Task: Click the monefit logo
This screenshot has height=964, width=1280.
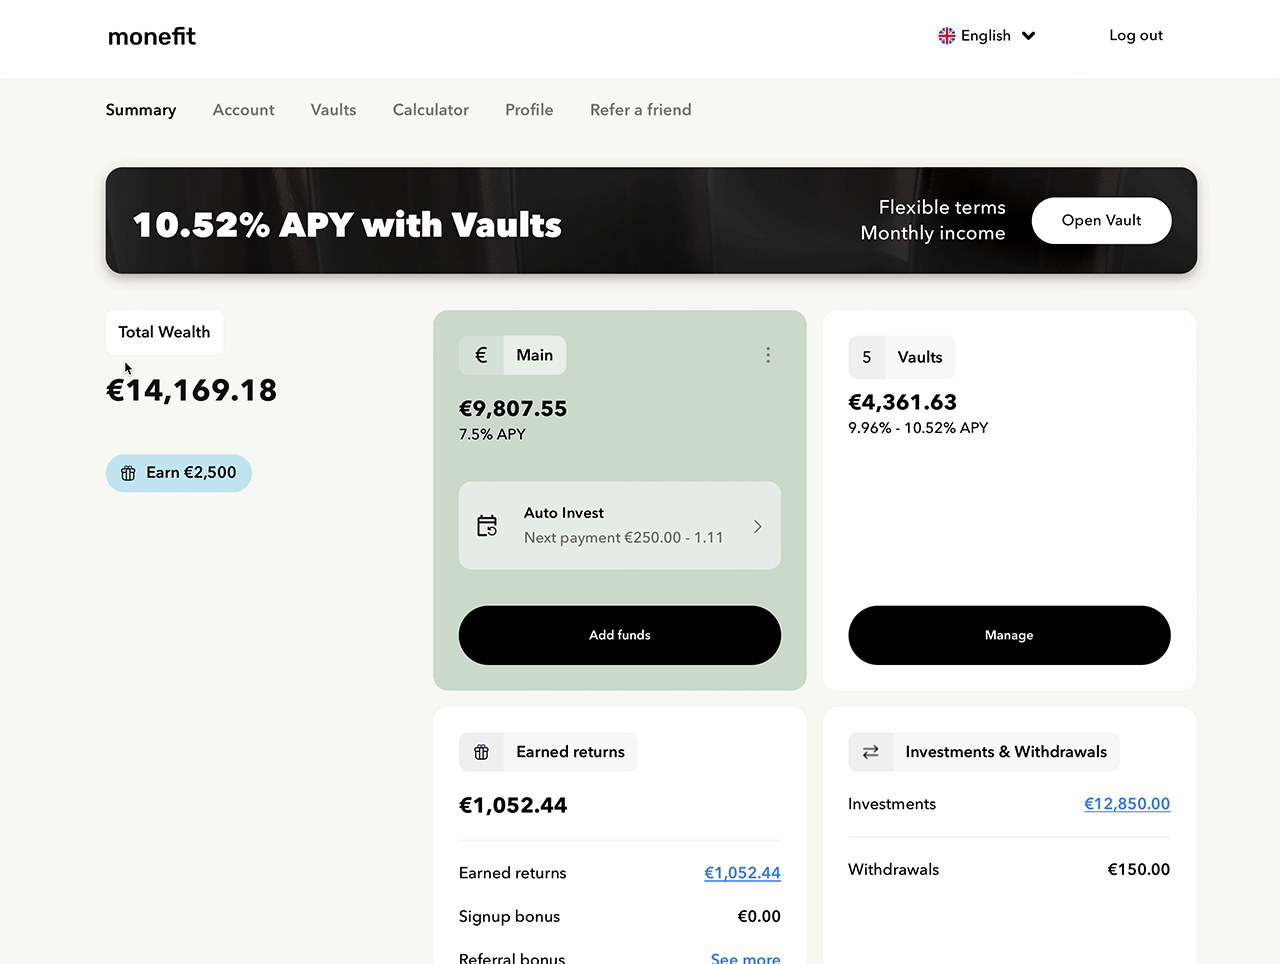Action: coord(152,37)
